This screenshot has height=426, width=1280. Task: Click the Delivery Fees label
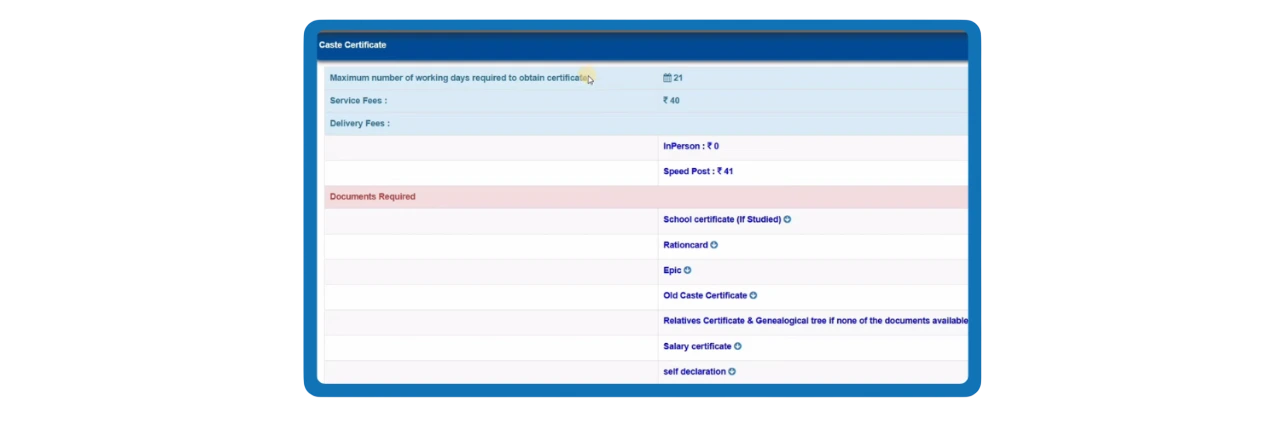pyautogui.click(x=360, y=124)
